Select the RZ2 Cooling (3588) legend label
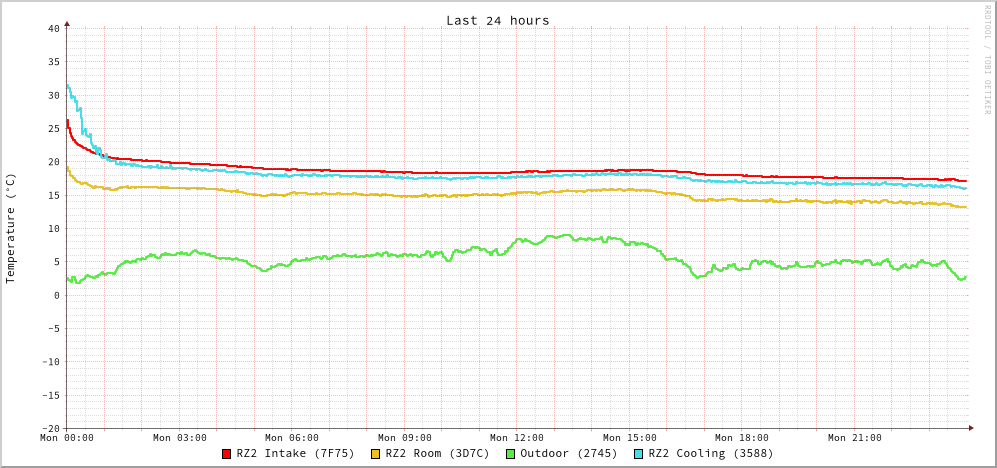The height and width of the screenshot is (468, 997). pyautogui.click(x=710, y=453)
